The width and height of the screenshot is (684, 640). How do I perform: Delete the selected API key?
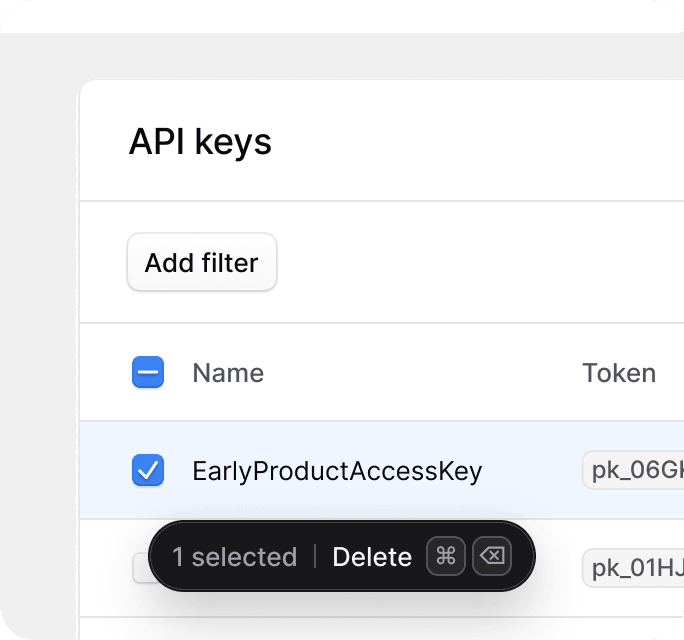coord(372,557)
